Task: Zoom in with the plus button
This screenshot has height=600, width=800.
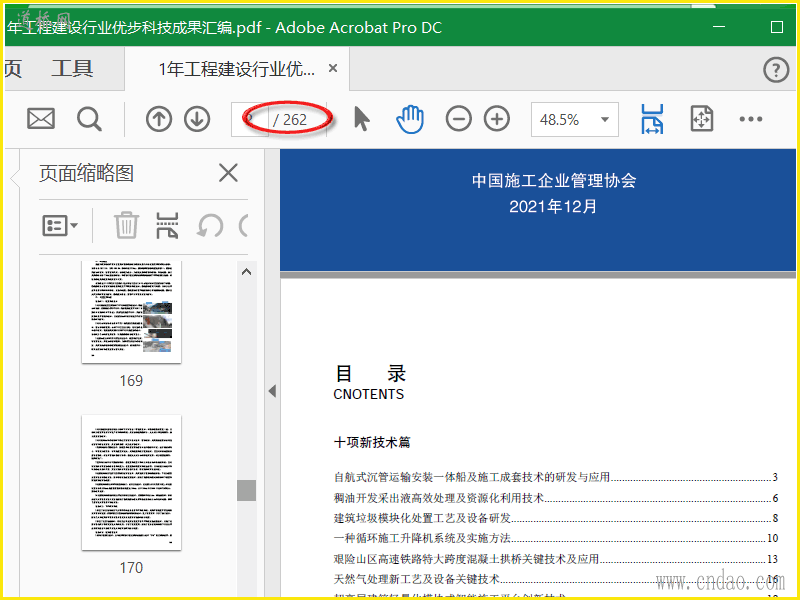Action: pos(497,119)
